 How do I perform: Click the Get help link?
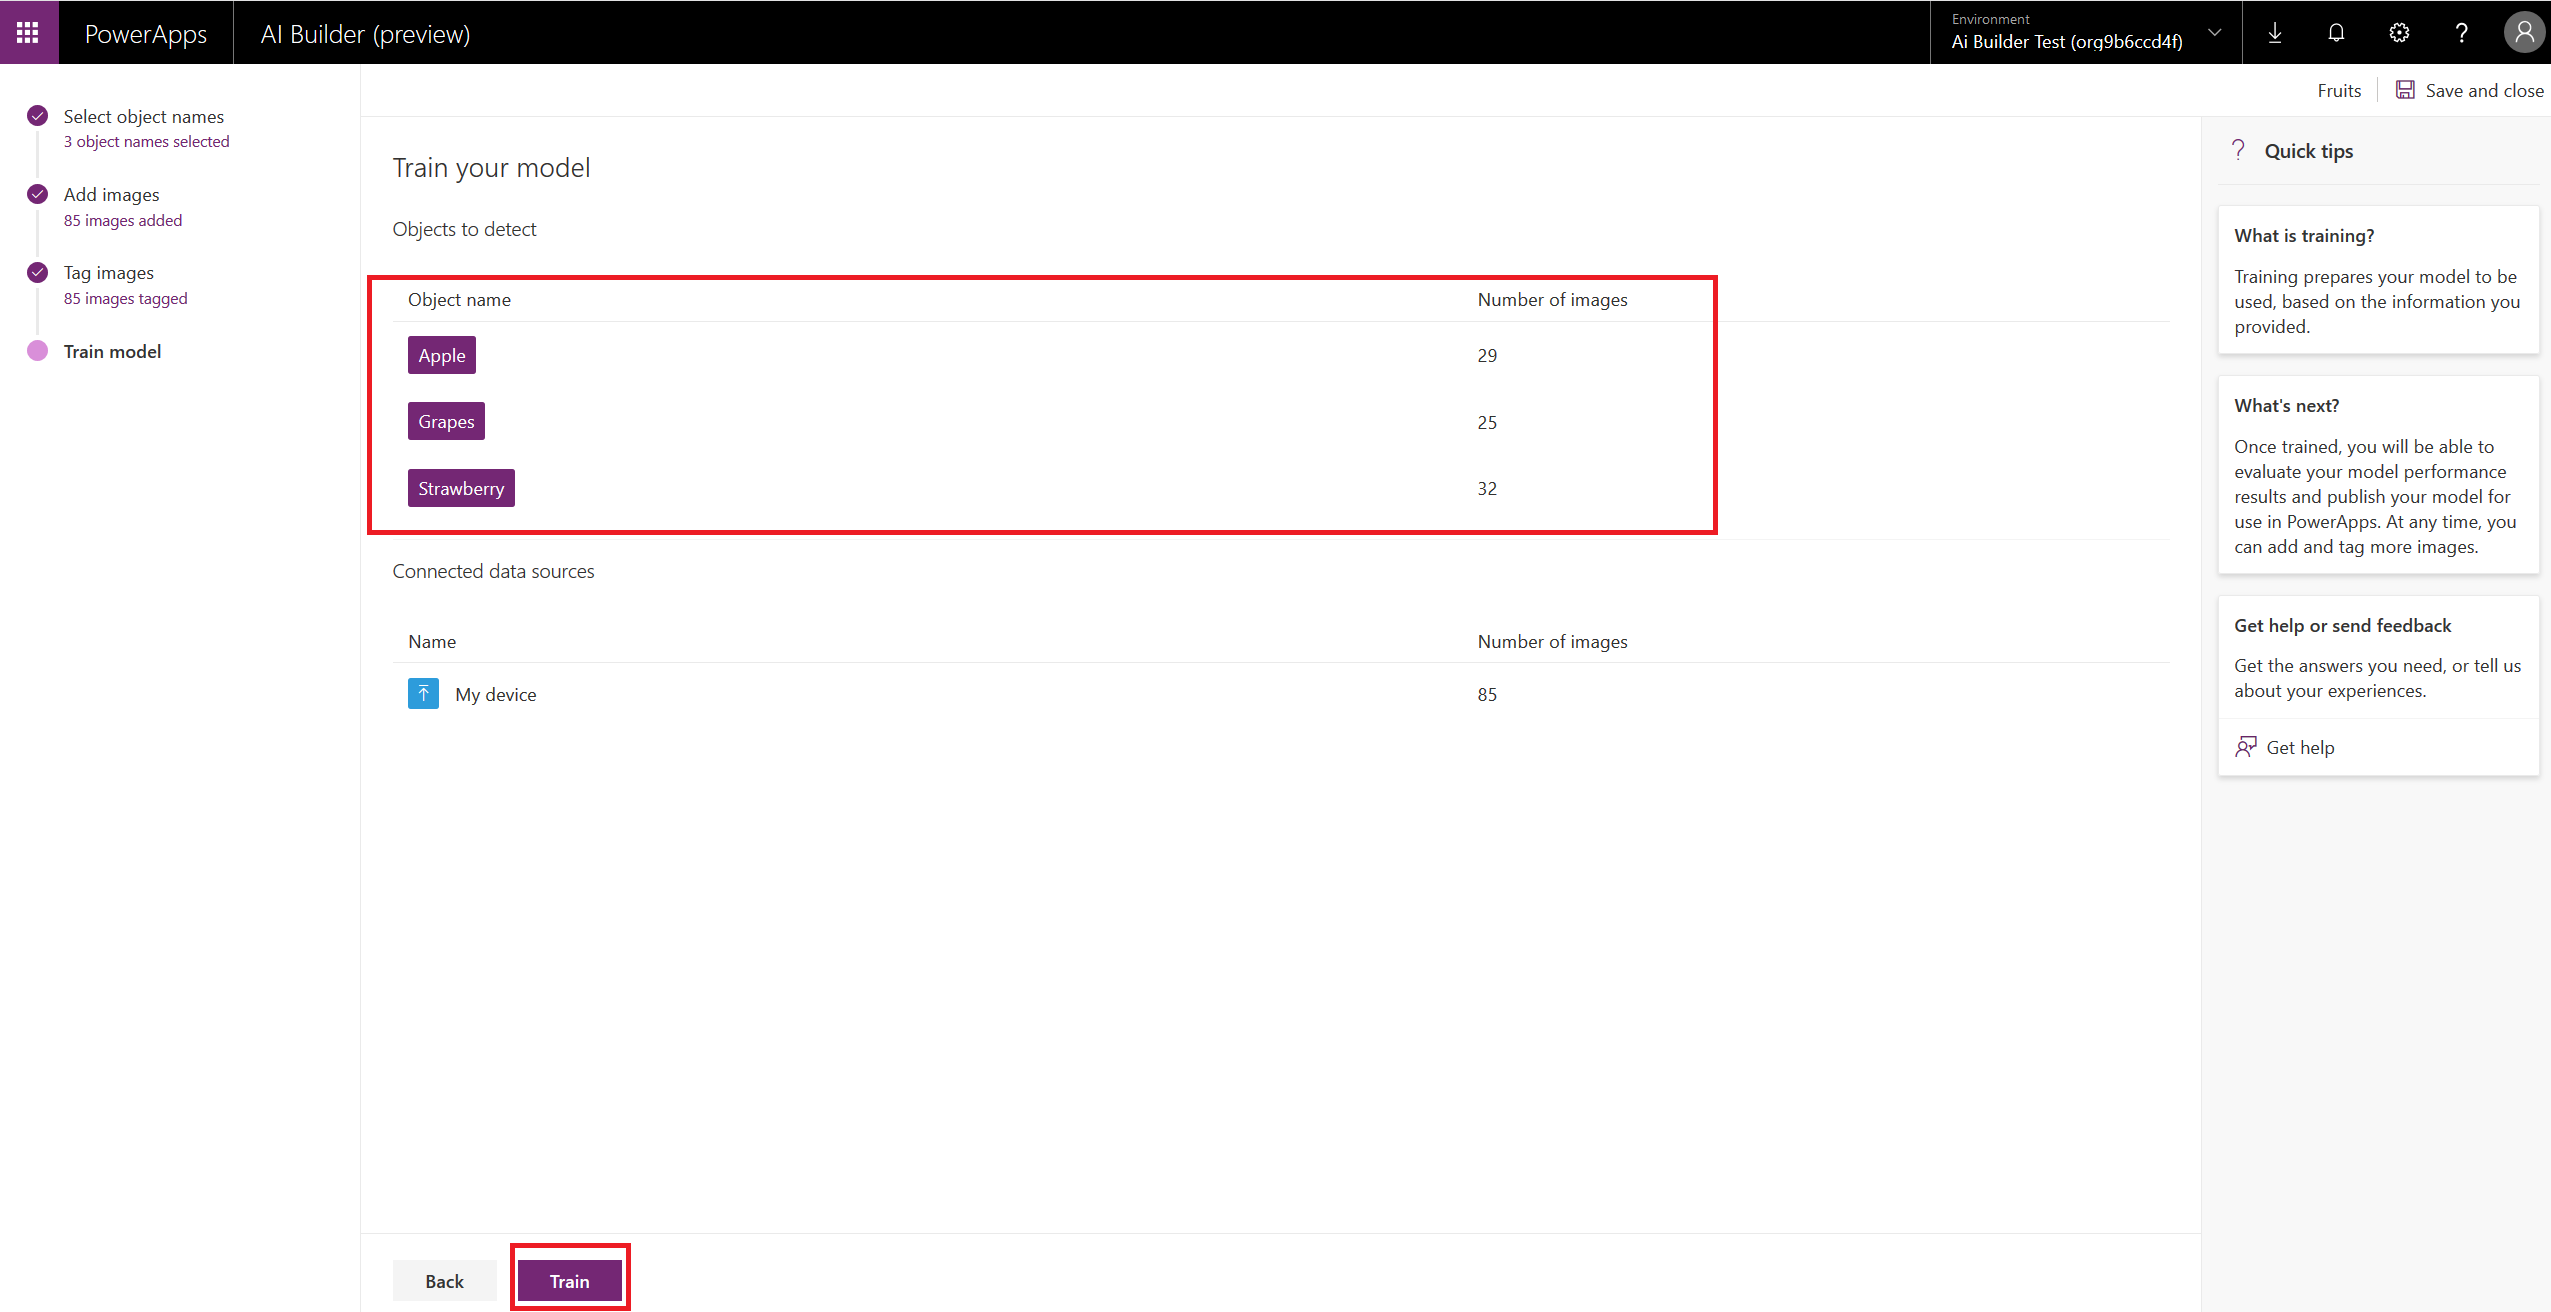point(2299,747)
